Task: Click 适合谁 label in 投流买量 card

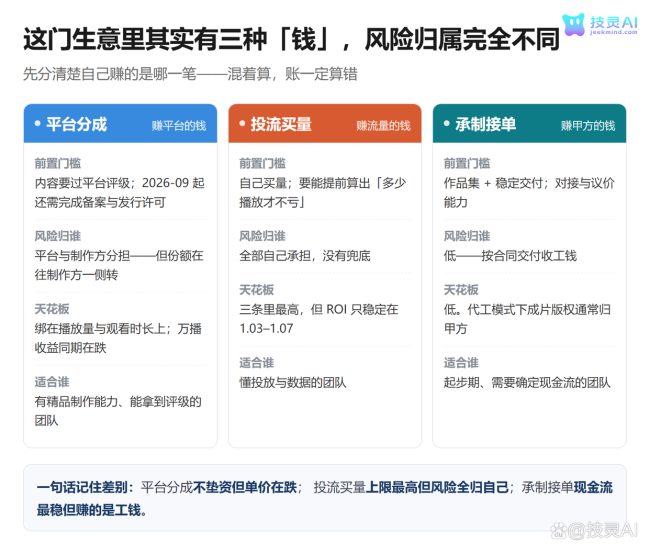Action: coord(257,363)
